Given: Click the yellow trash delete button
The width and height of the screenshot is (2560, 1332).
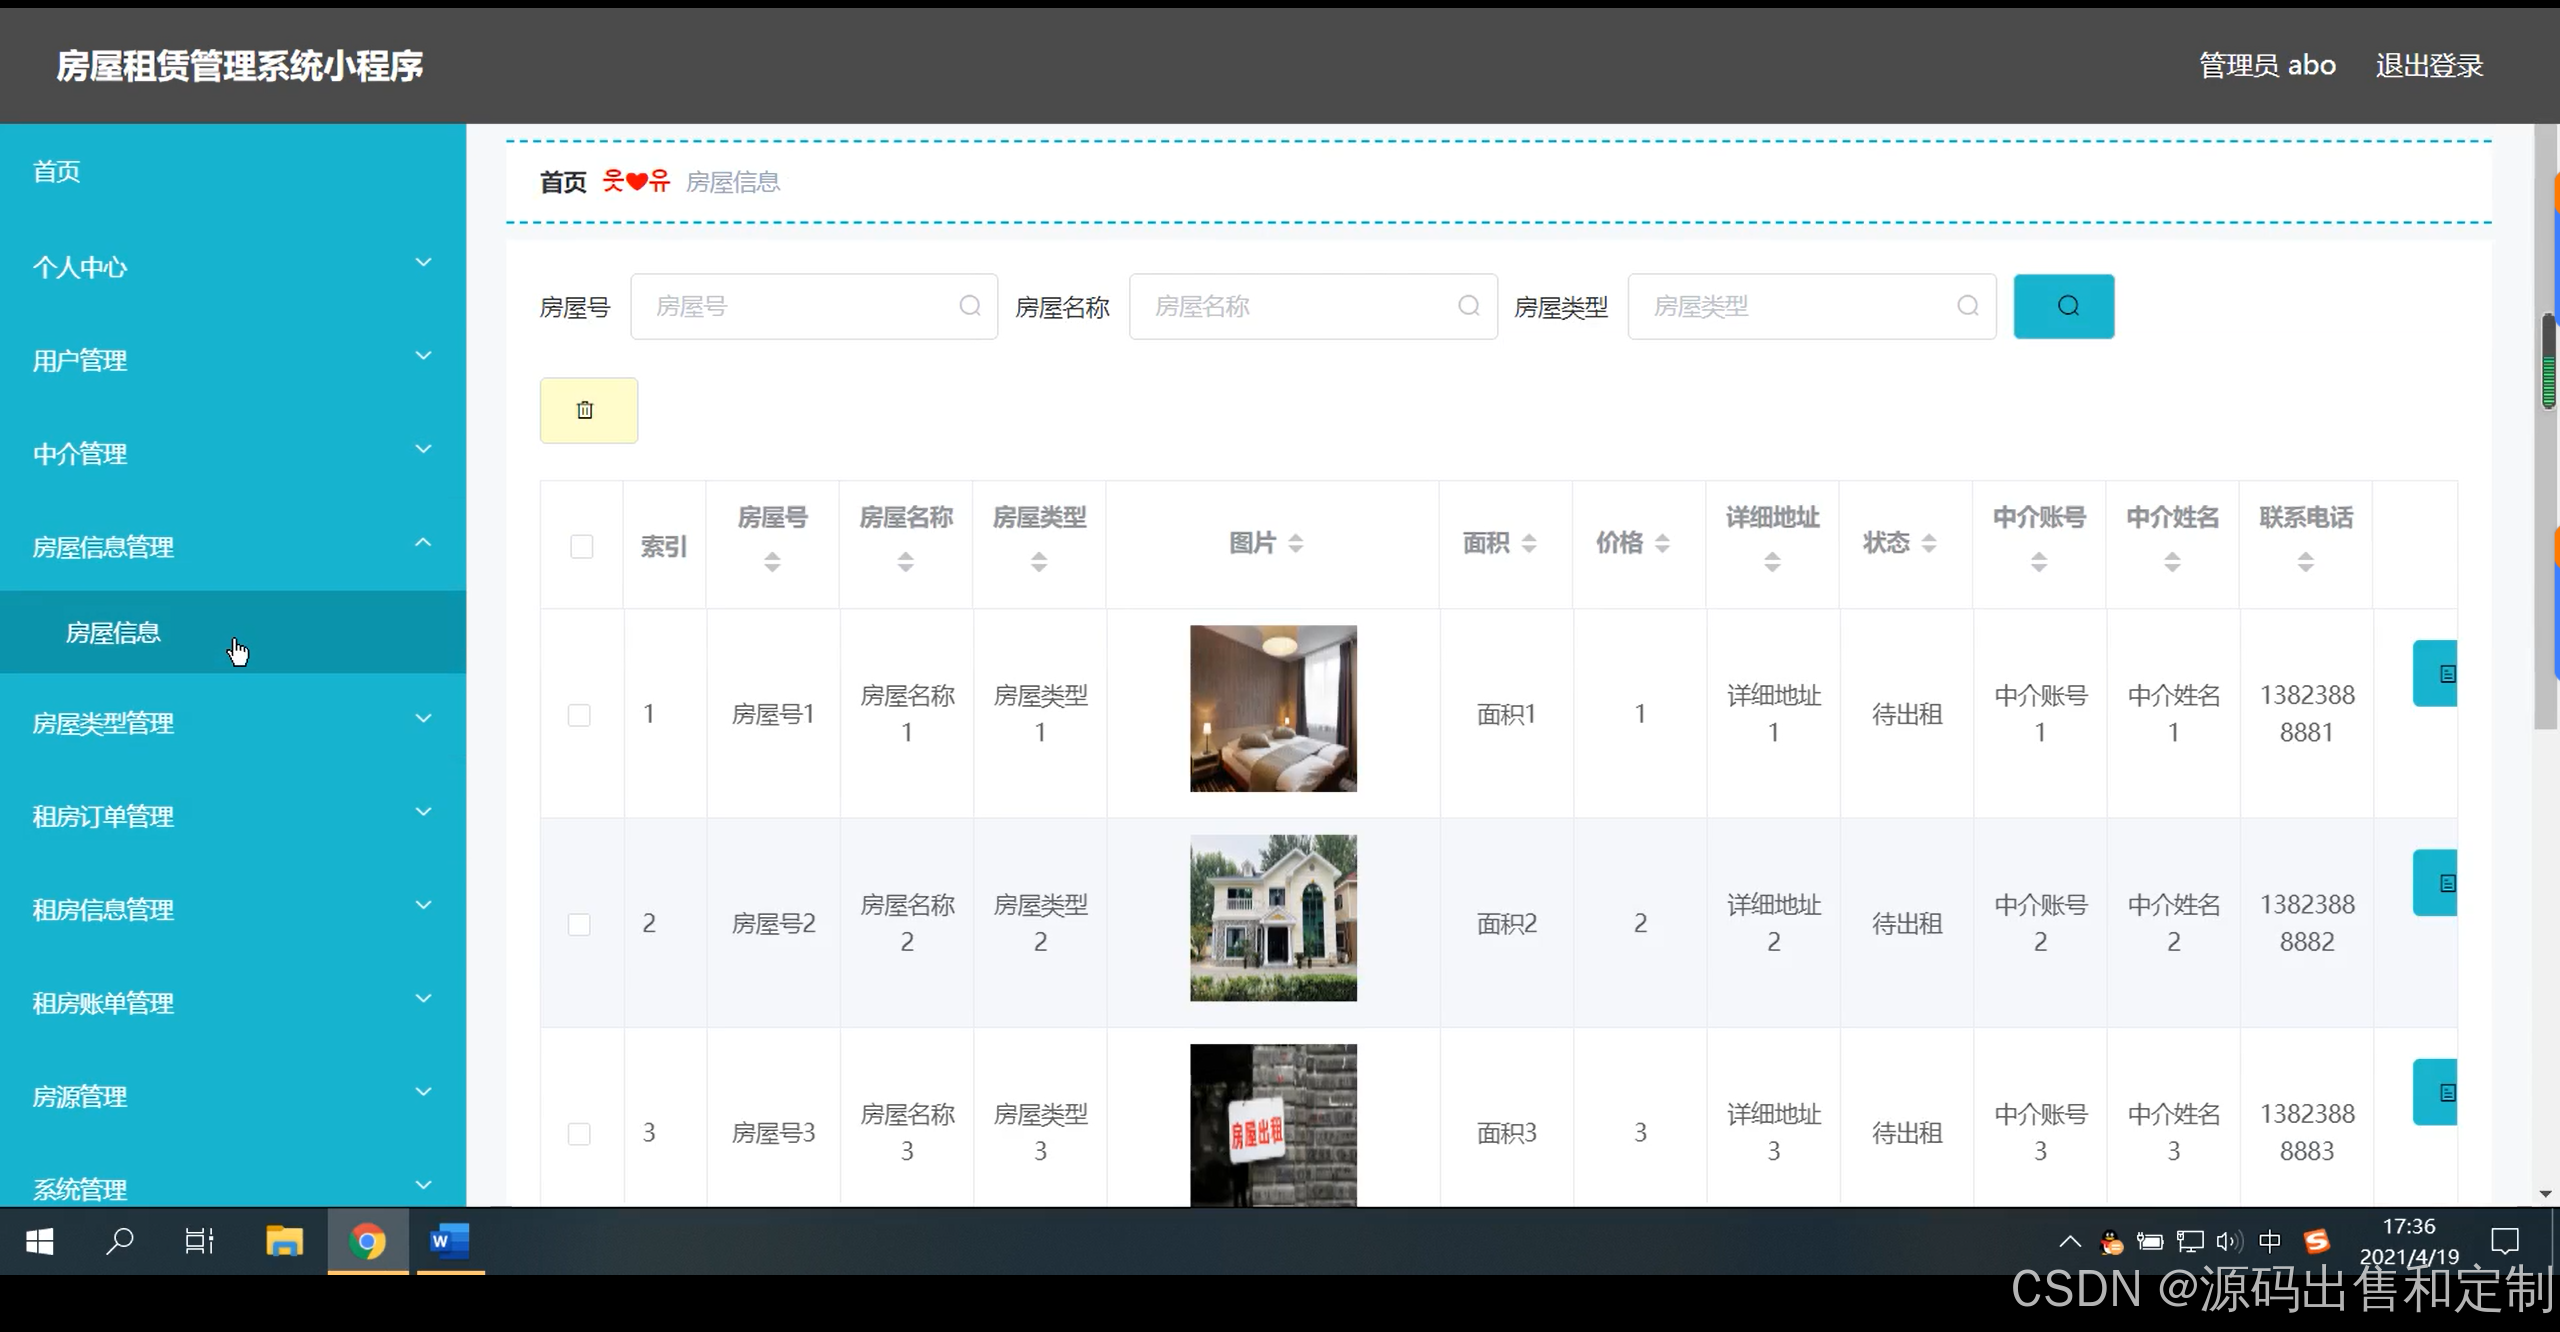Looking at the screenshot, I should [x=588, y=410].
